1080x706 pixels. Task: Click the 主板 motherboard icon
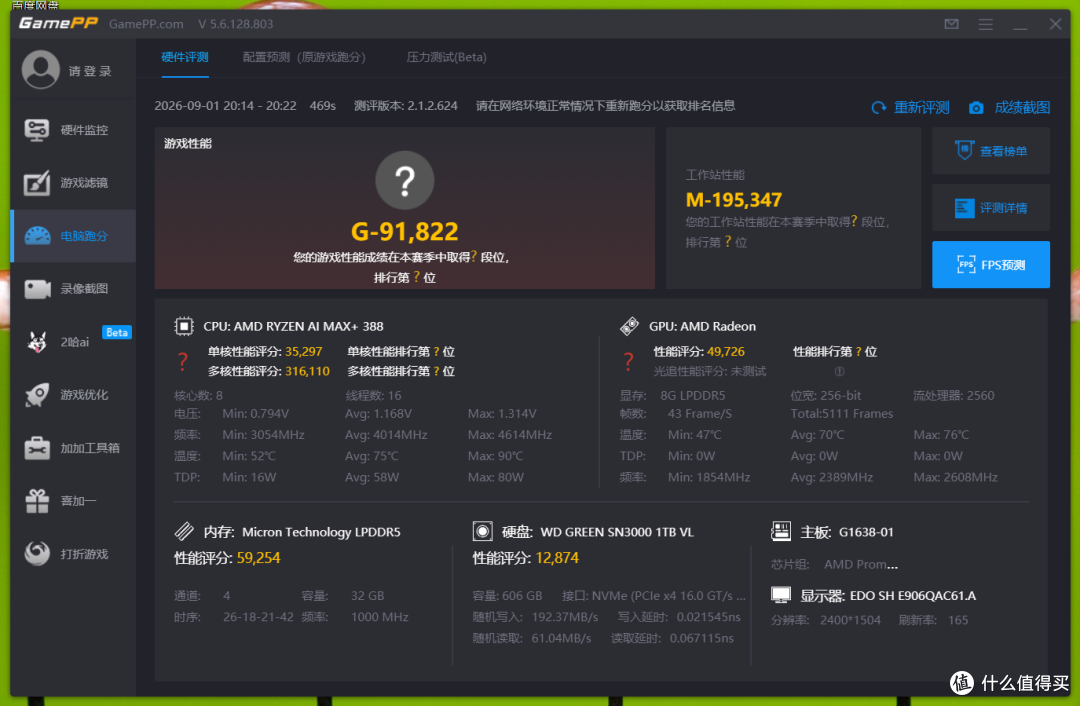pos(780,531)
